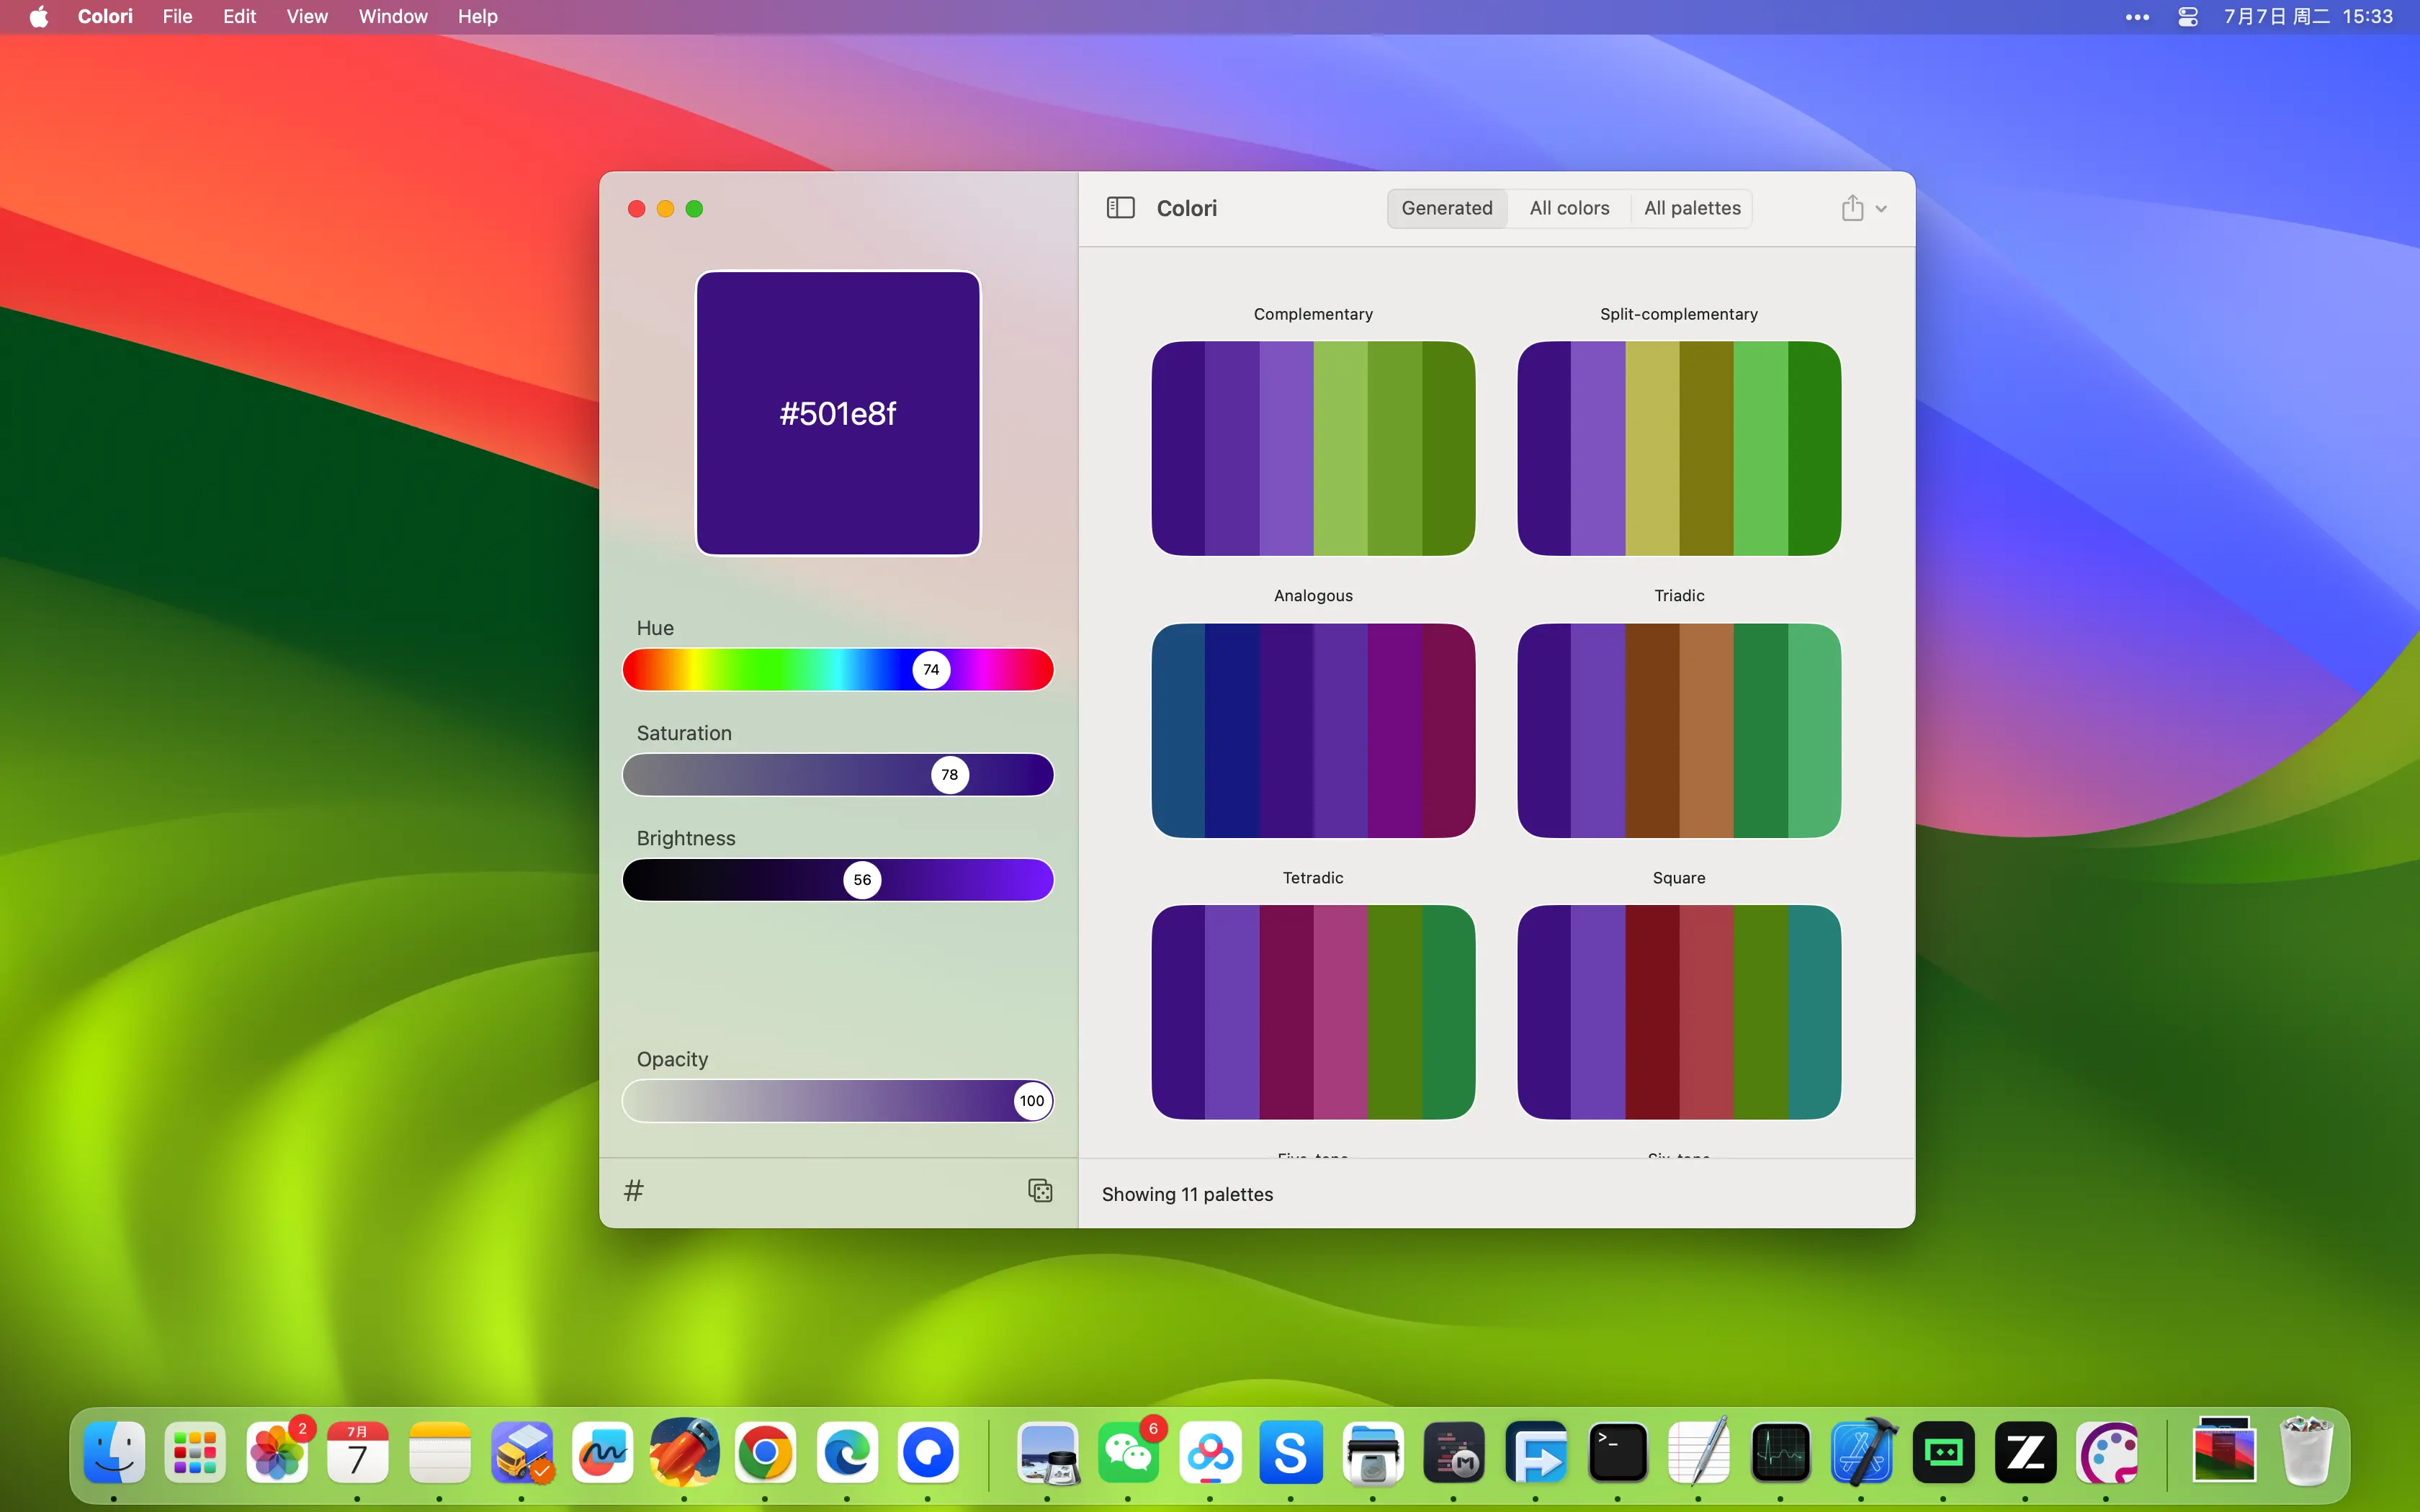Select the Generated segment
This screenshot has width=2420, height=1512.
tap(1446, 208)
